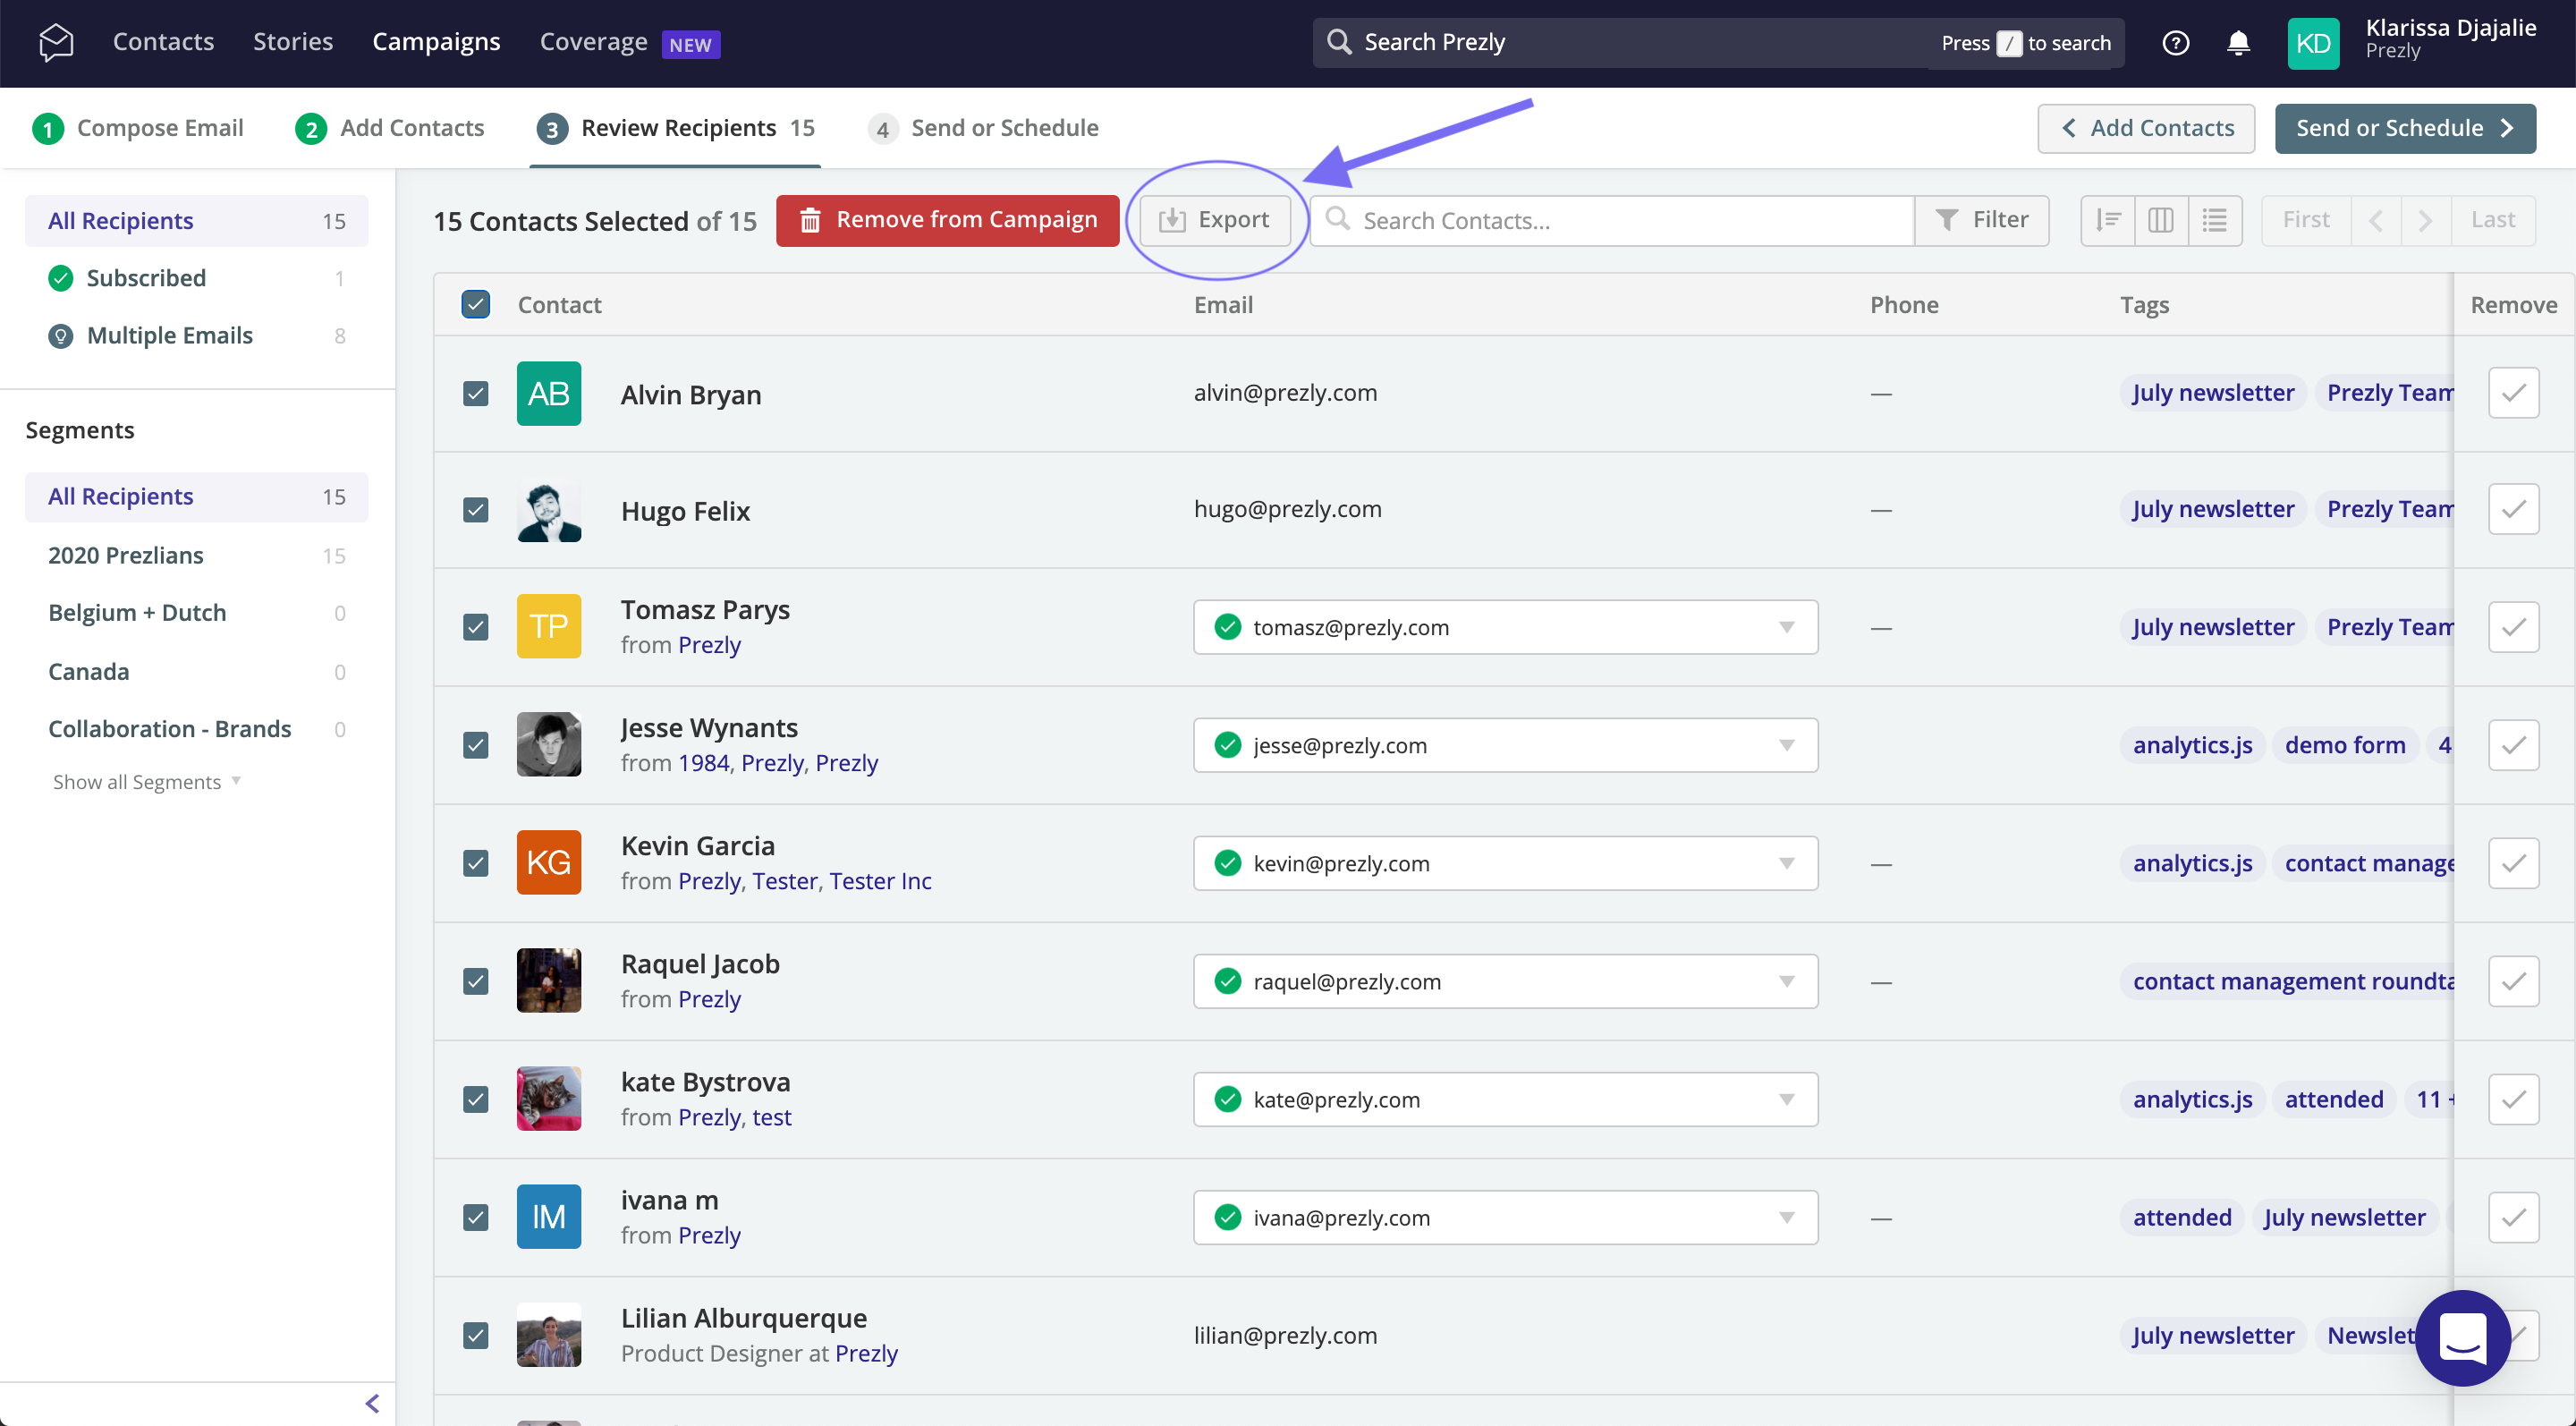Click the sort order icon

[x=2108, y=220]
